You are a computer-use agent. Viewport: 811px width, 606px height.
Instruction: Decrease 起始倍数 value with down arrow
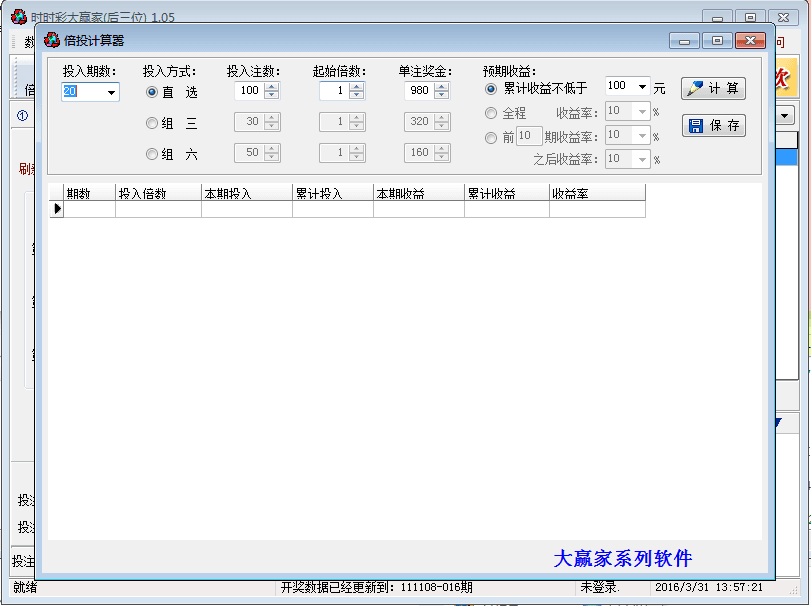point(357,95)
